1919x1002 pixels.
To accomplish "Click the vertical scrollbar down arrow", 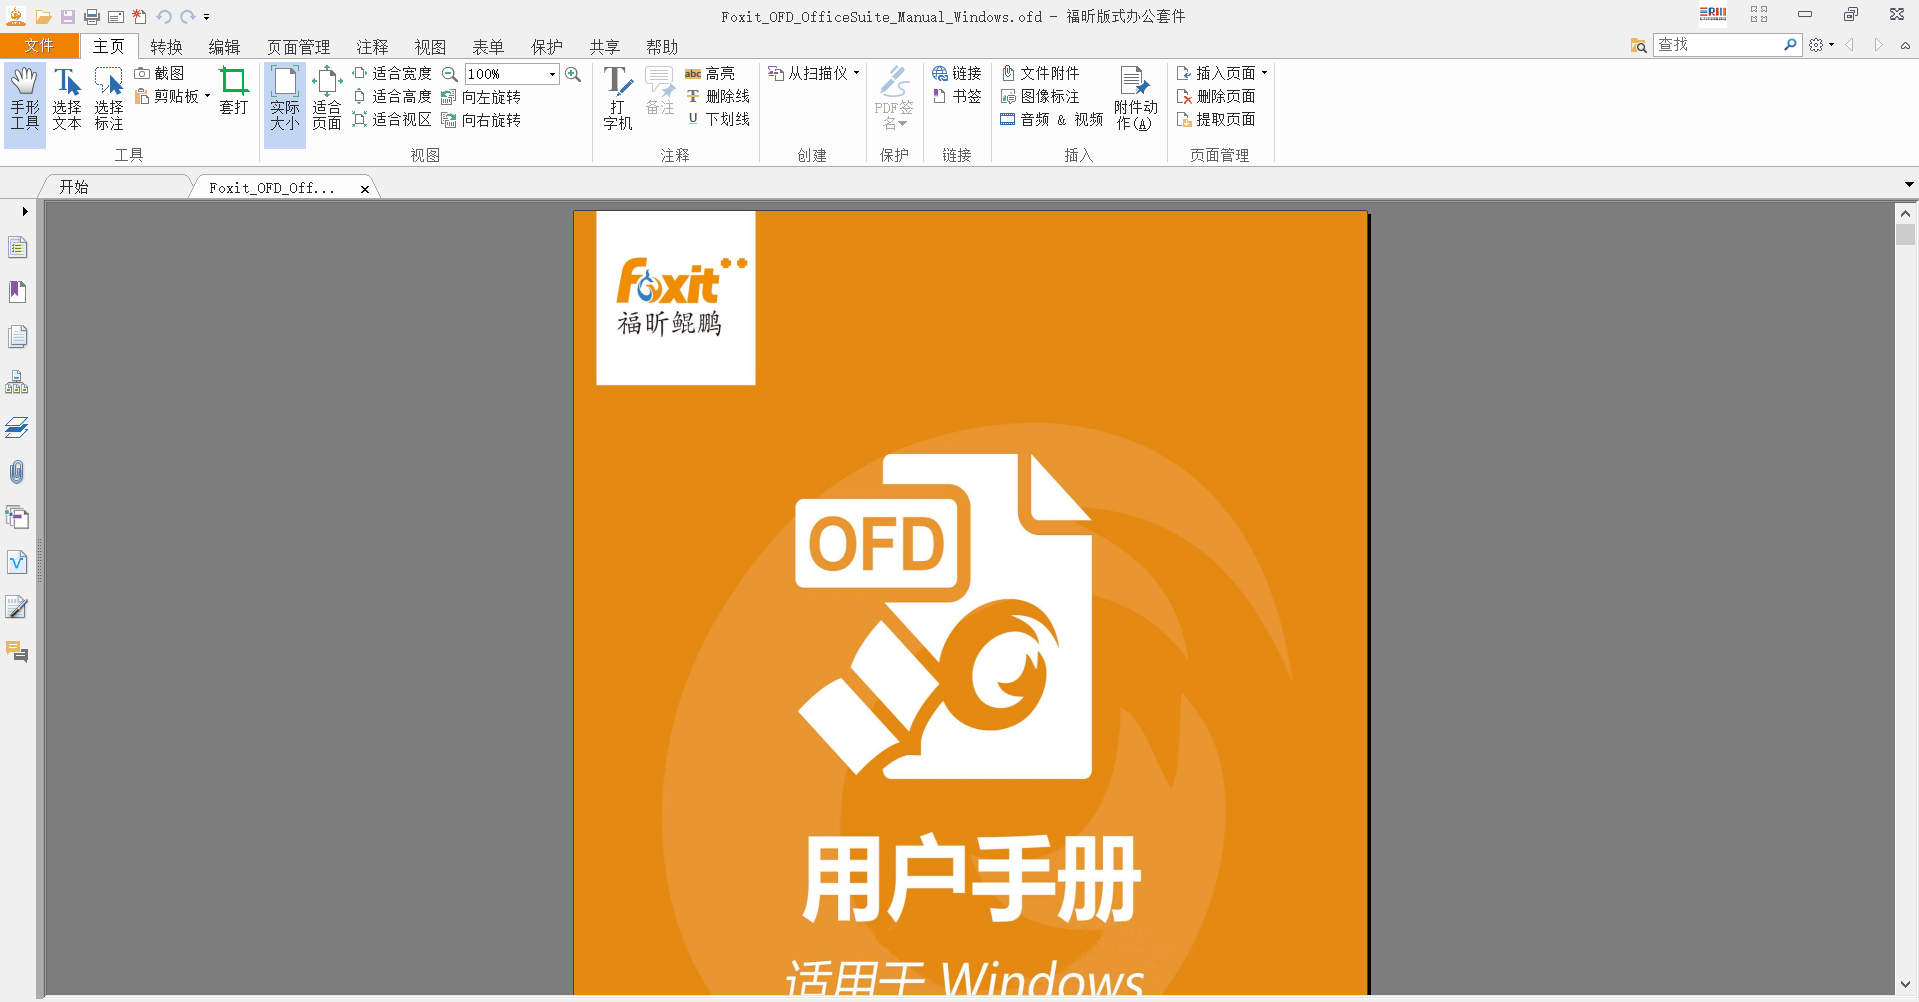I will pyautogui.click(x=1905, y=985).
